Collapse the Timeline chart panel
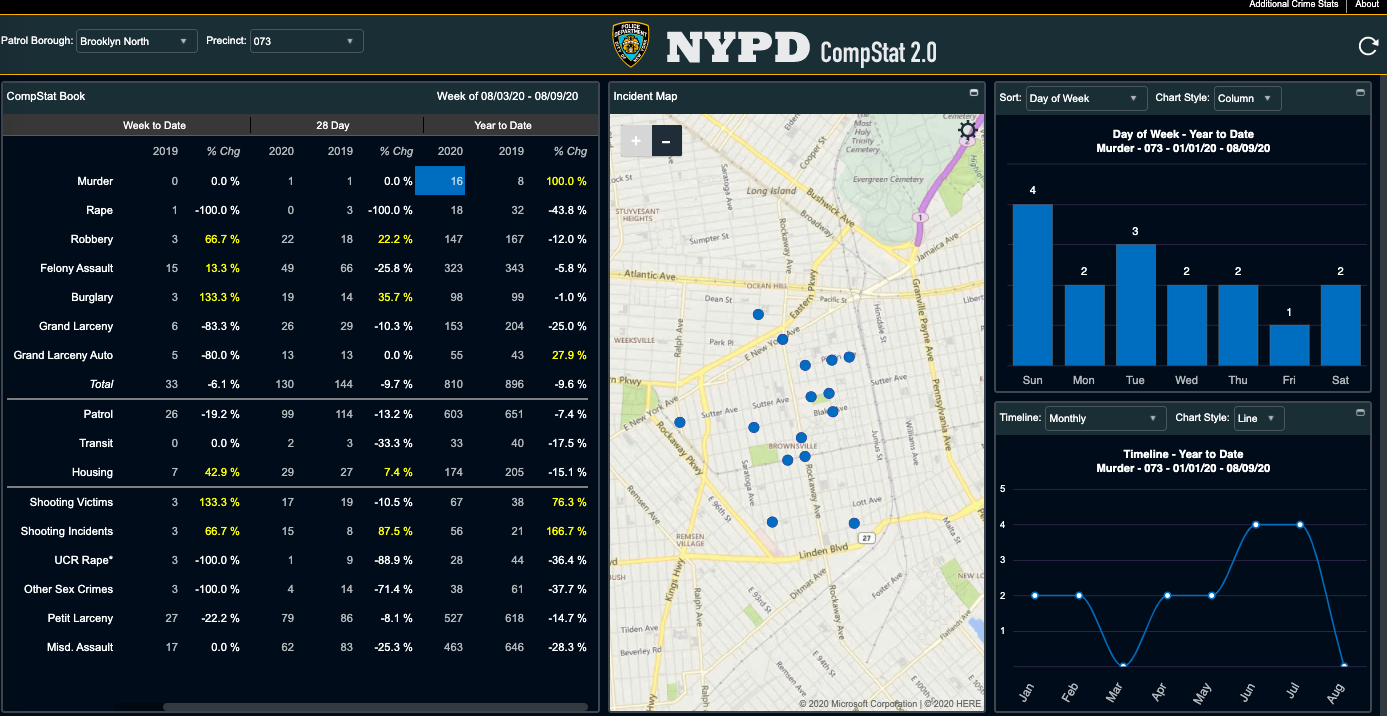The height and width of the screenshot is (716, 1387). click(1360, 413)
